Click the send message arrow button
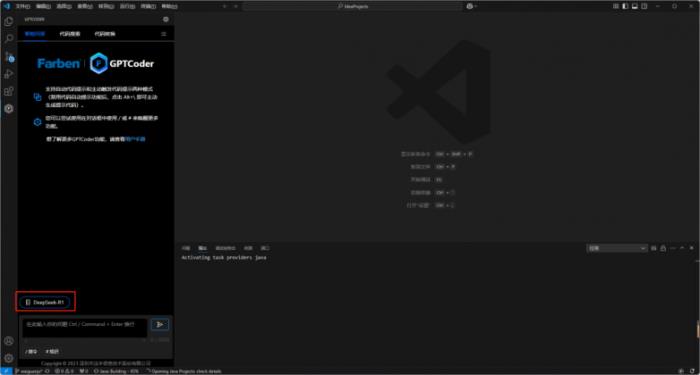This screenshot has height=375, width=700. [160, 324]
